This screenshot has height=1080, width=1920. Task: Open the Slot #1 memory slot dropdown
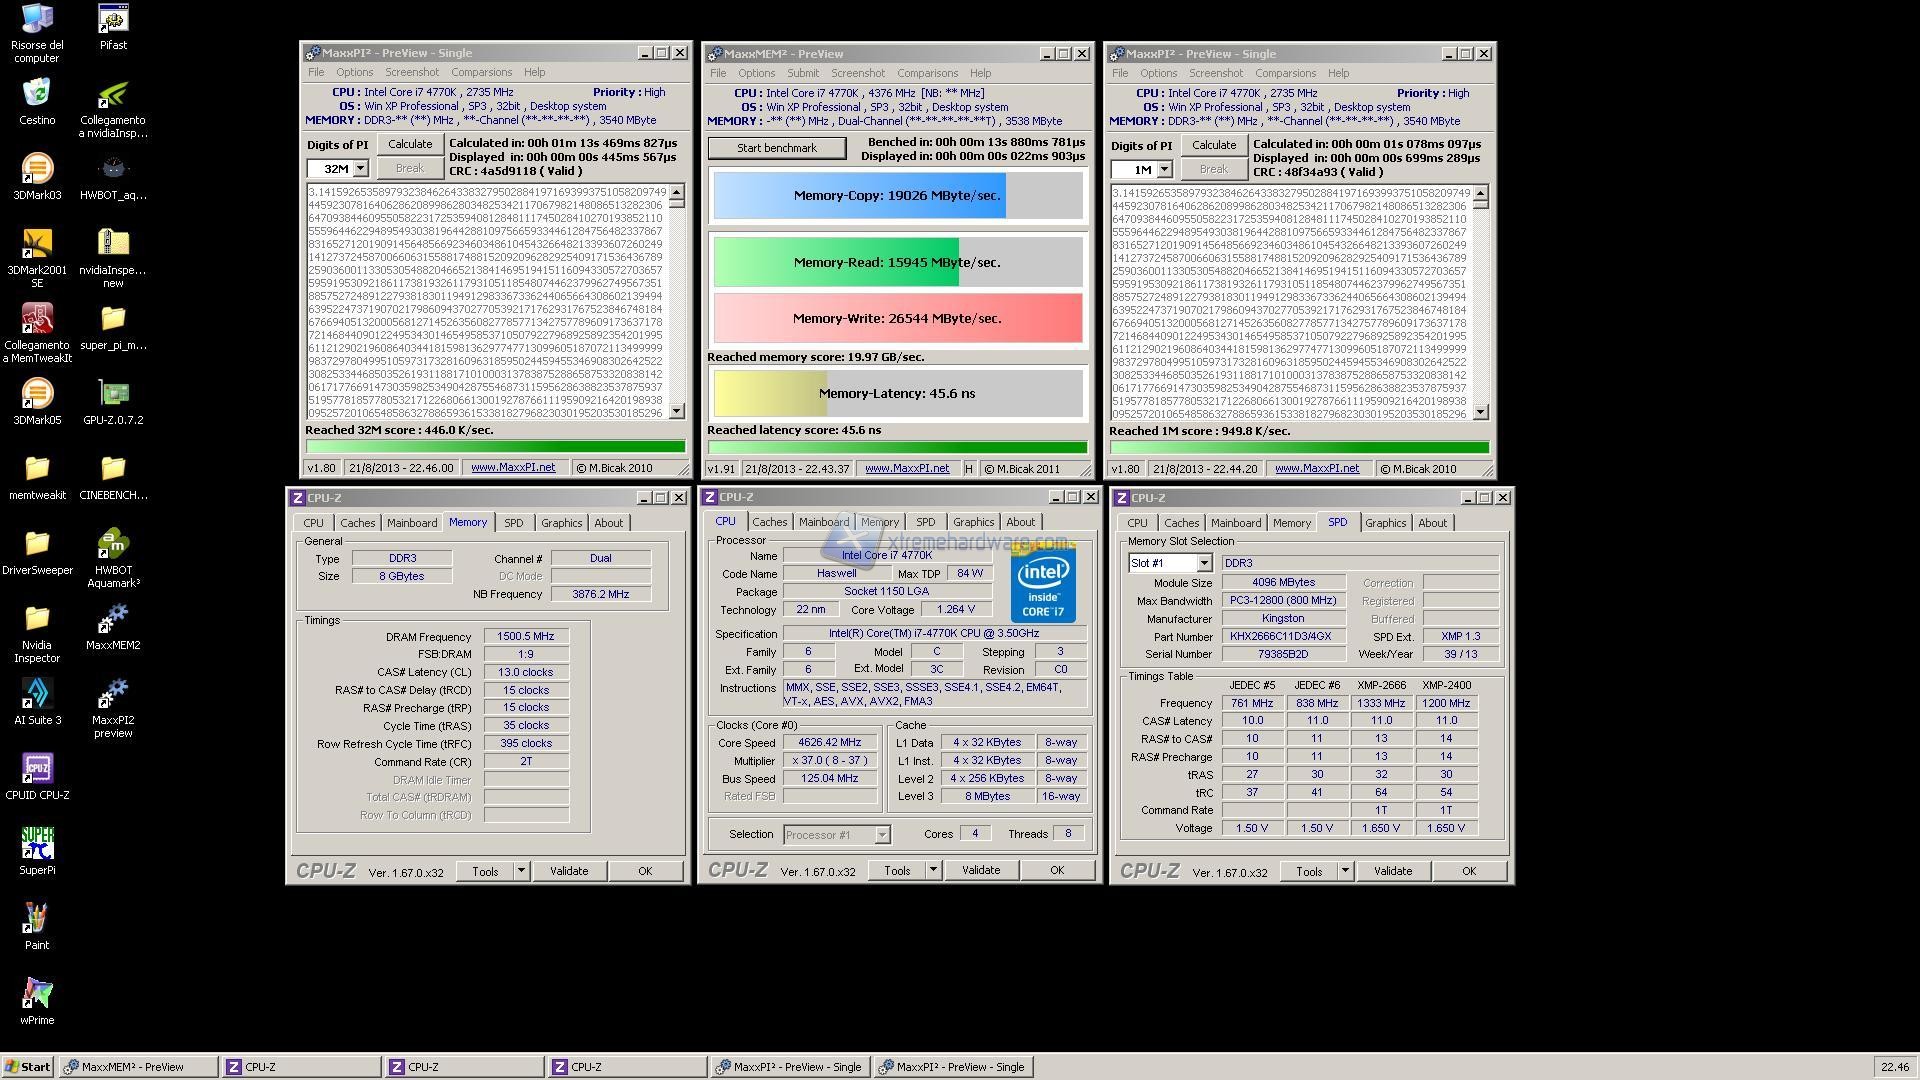(x=1204, y=563)
